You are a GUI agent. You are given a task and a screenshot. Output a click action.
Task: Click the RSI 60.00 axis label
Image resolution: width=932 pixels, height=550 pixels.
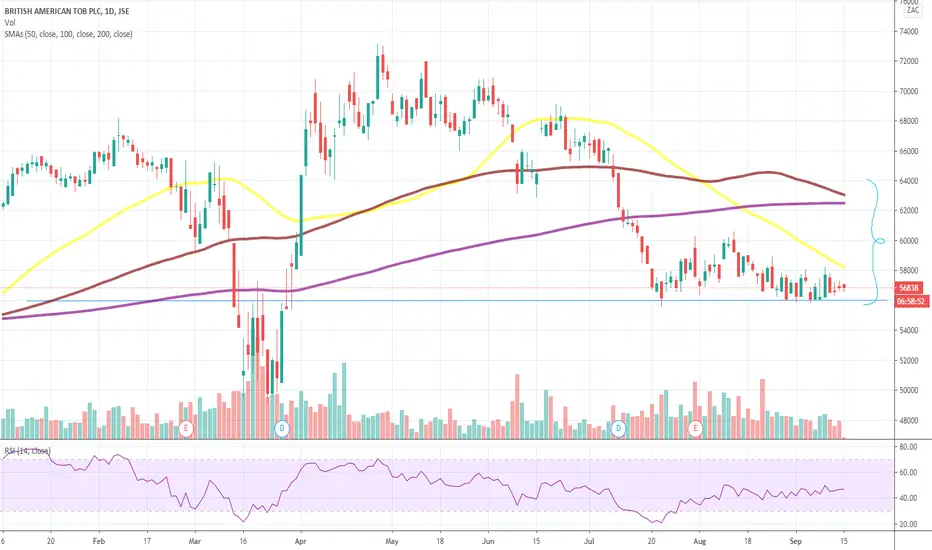[908, 473]
